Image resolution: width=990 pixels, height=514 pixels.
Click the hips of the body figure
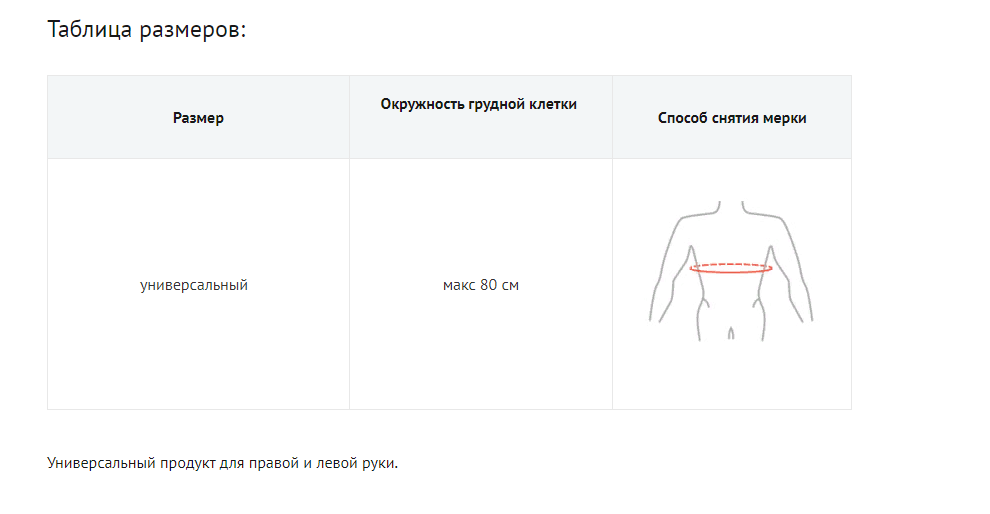pyautogui.click(x=731, y=322)
